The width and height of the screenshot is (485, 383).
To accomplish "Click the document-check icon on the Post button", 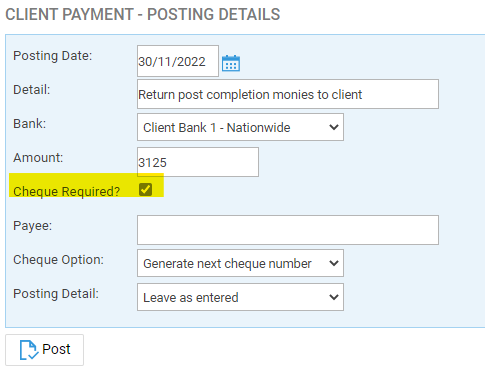I will (x=29, y=350).
